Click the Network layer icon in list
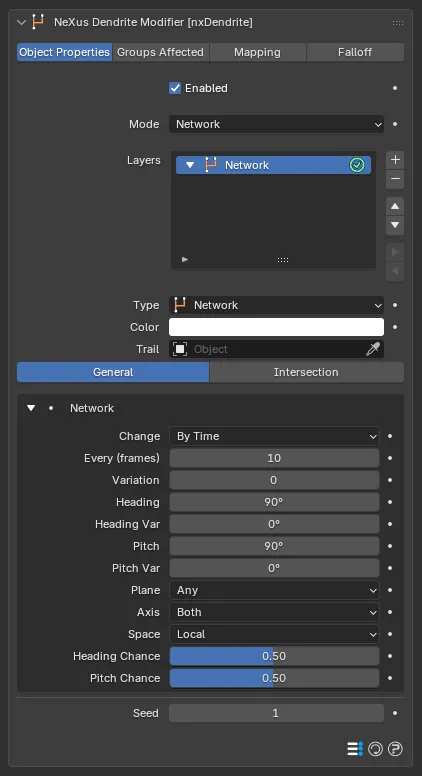This screenshot has height=776, width=422. [211, 165]
